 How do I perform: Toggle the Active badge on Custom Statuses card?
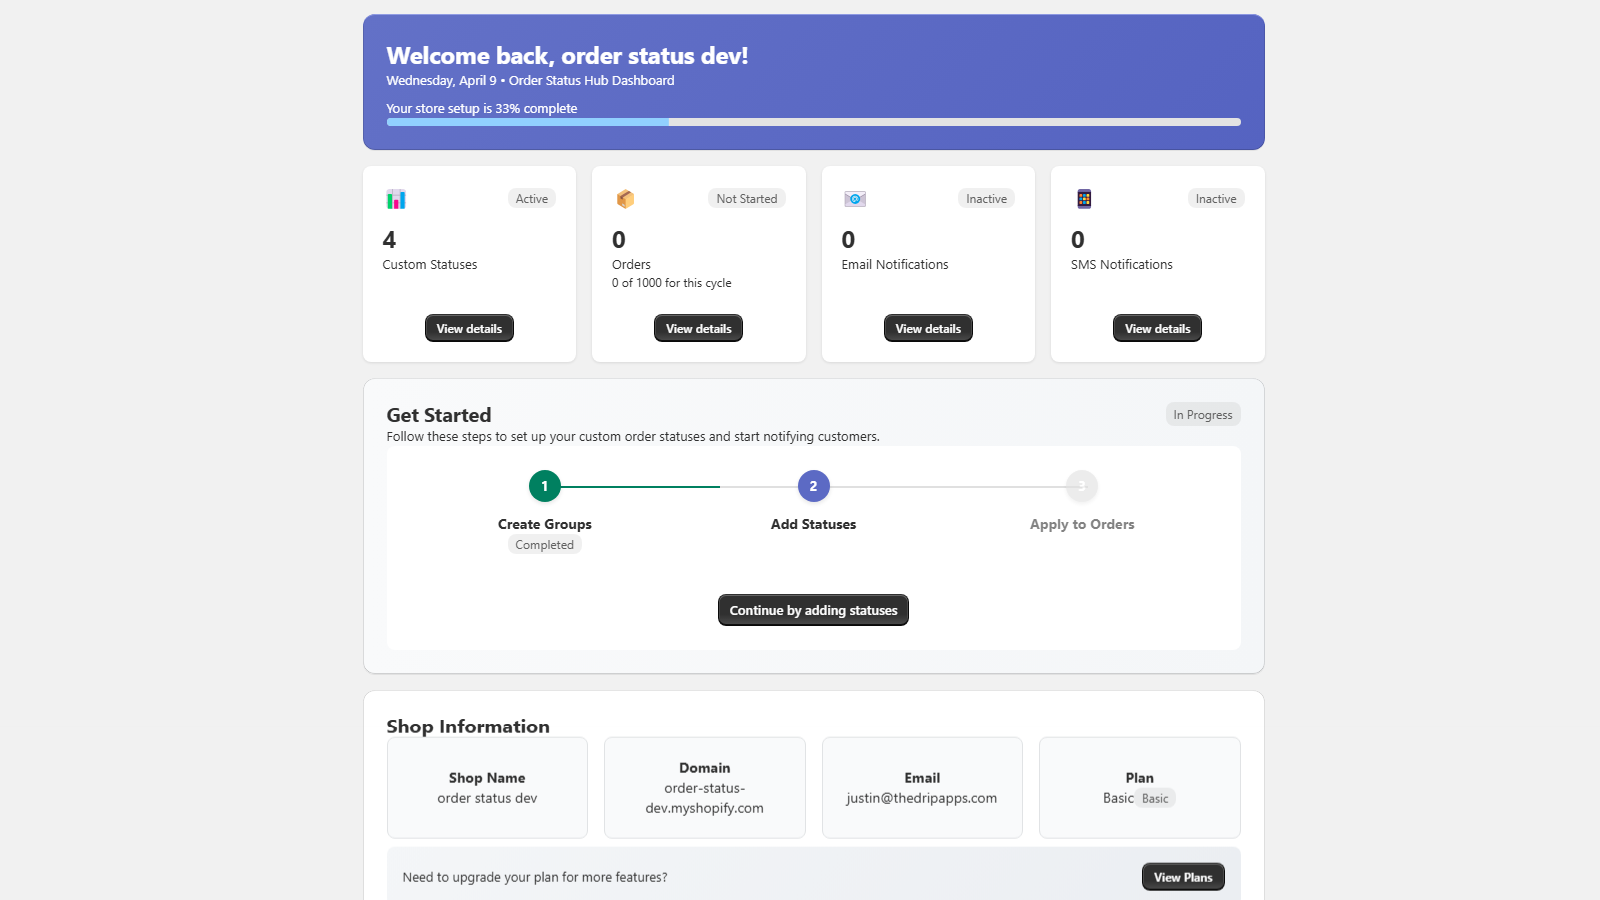pos(531,198)
